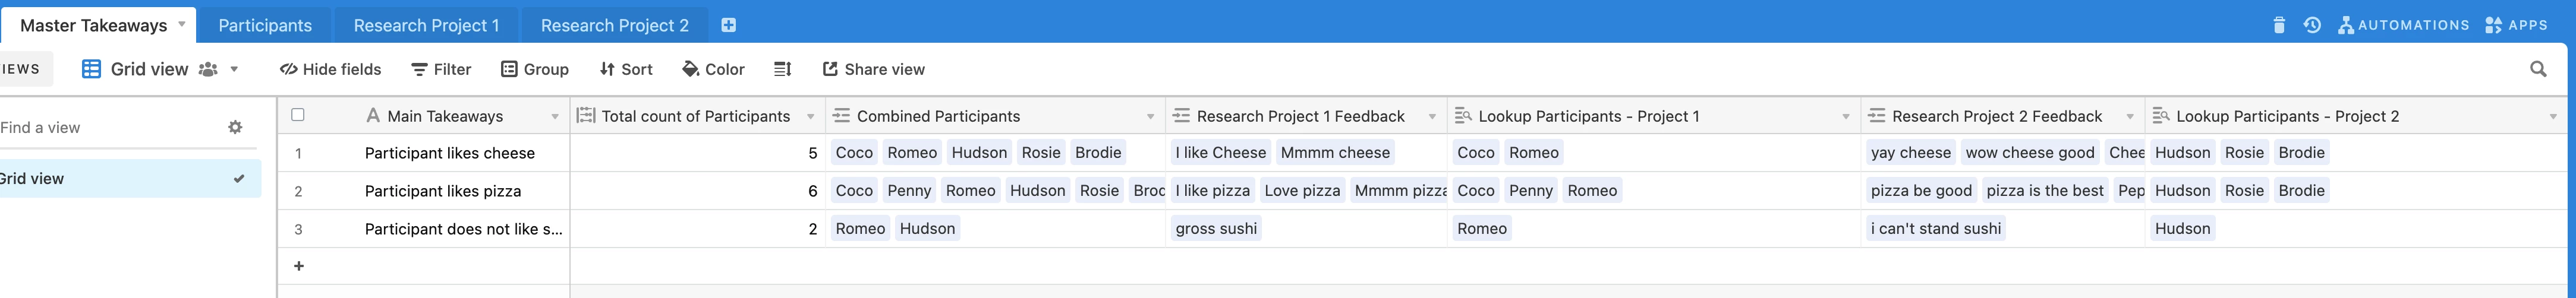Screen dimensions: 2576x298
Task: Open view settings gear icon
Action: click(235, 127)
